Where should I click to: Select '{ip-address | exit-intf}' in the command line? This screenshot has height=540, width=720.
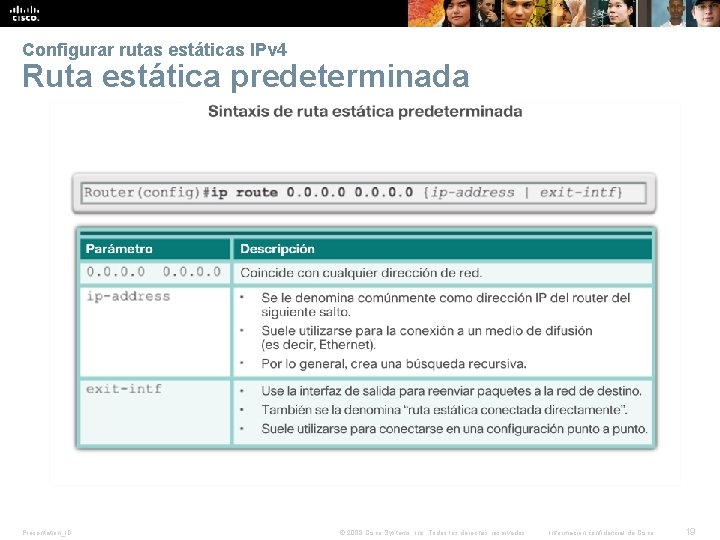click(523, 192)
